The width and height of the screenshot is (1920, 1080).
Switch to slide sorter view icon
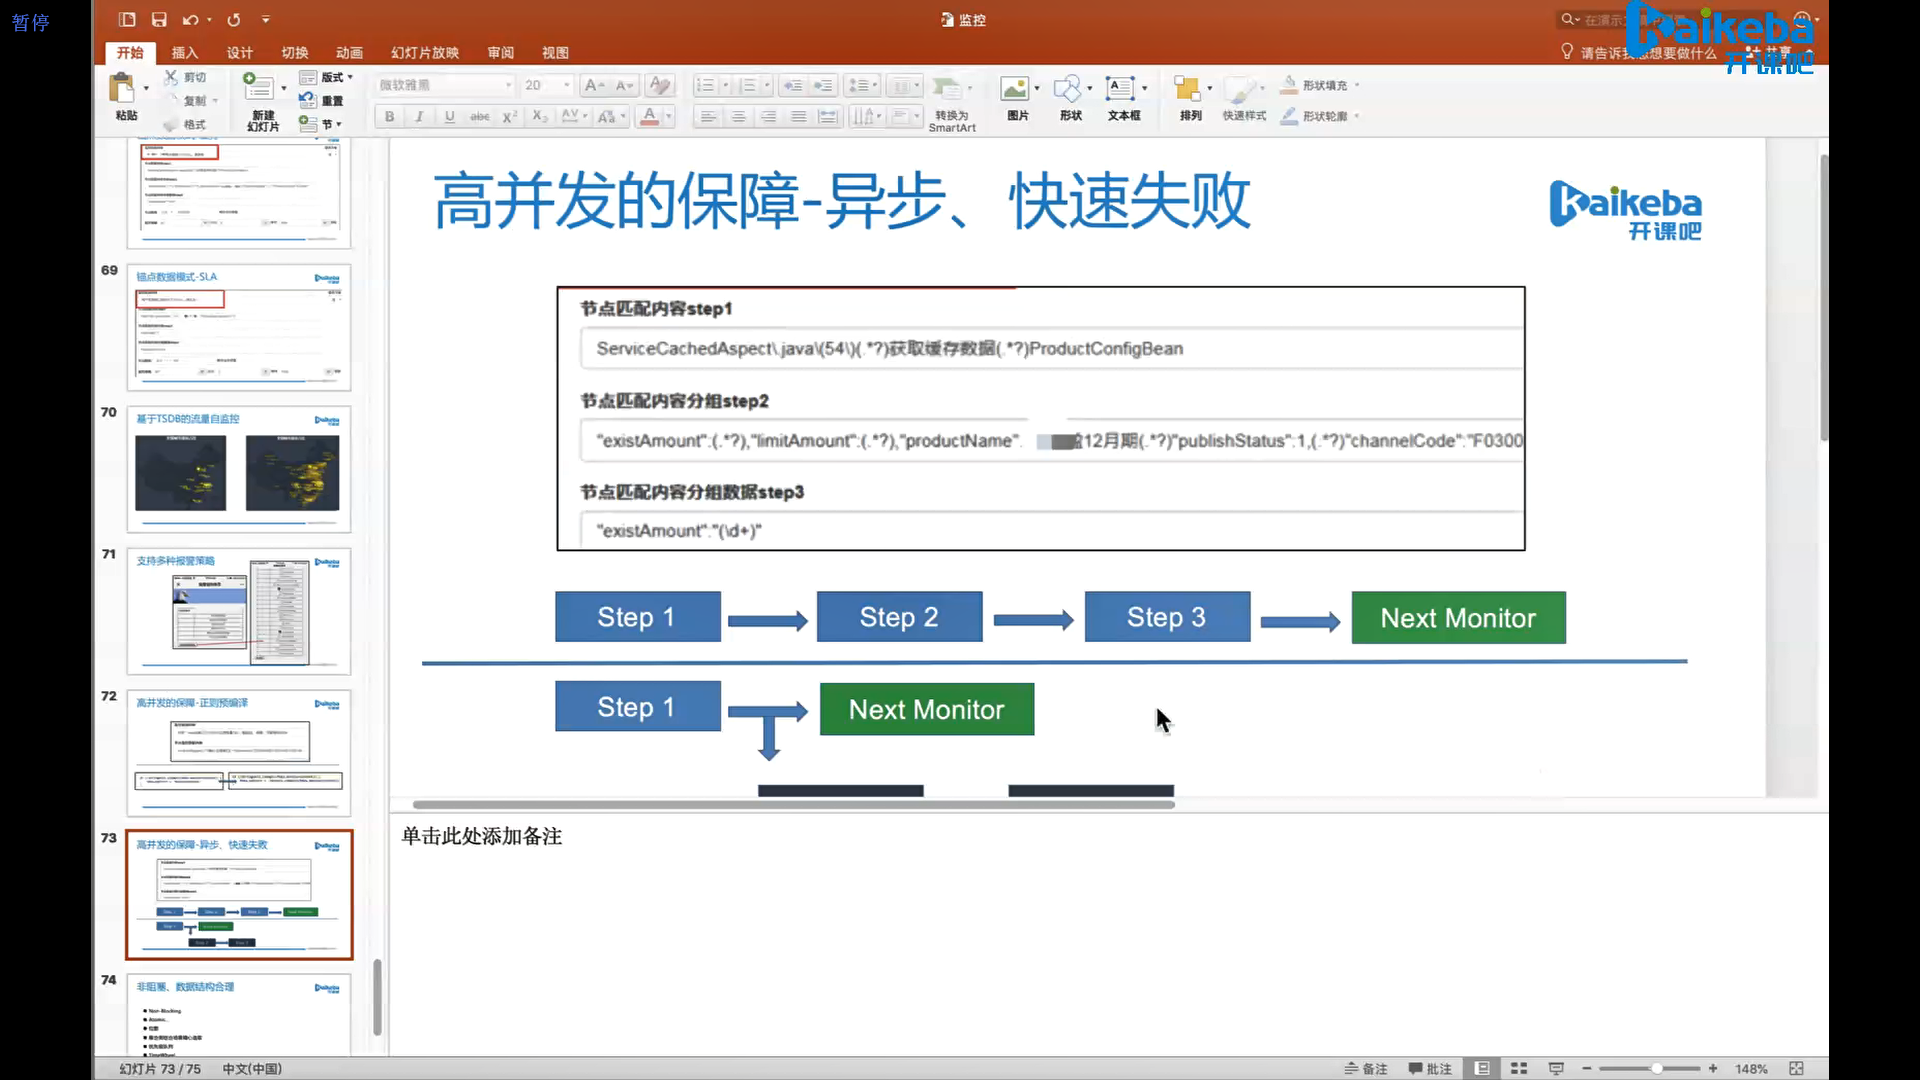(x=1519, y=1068)
